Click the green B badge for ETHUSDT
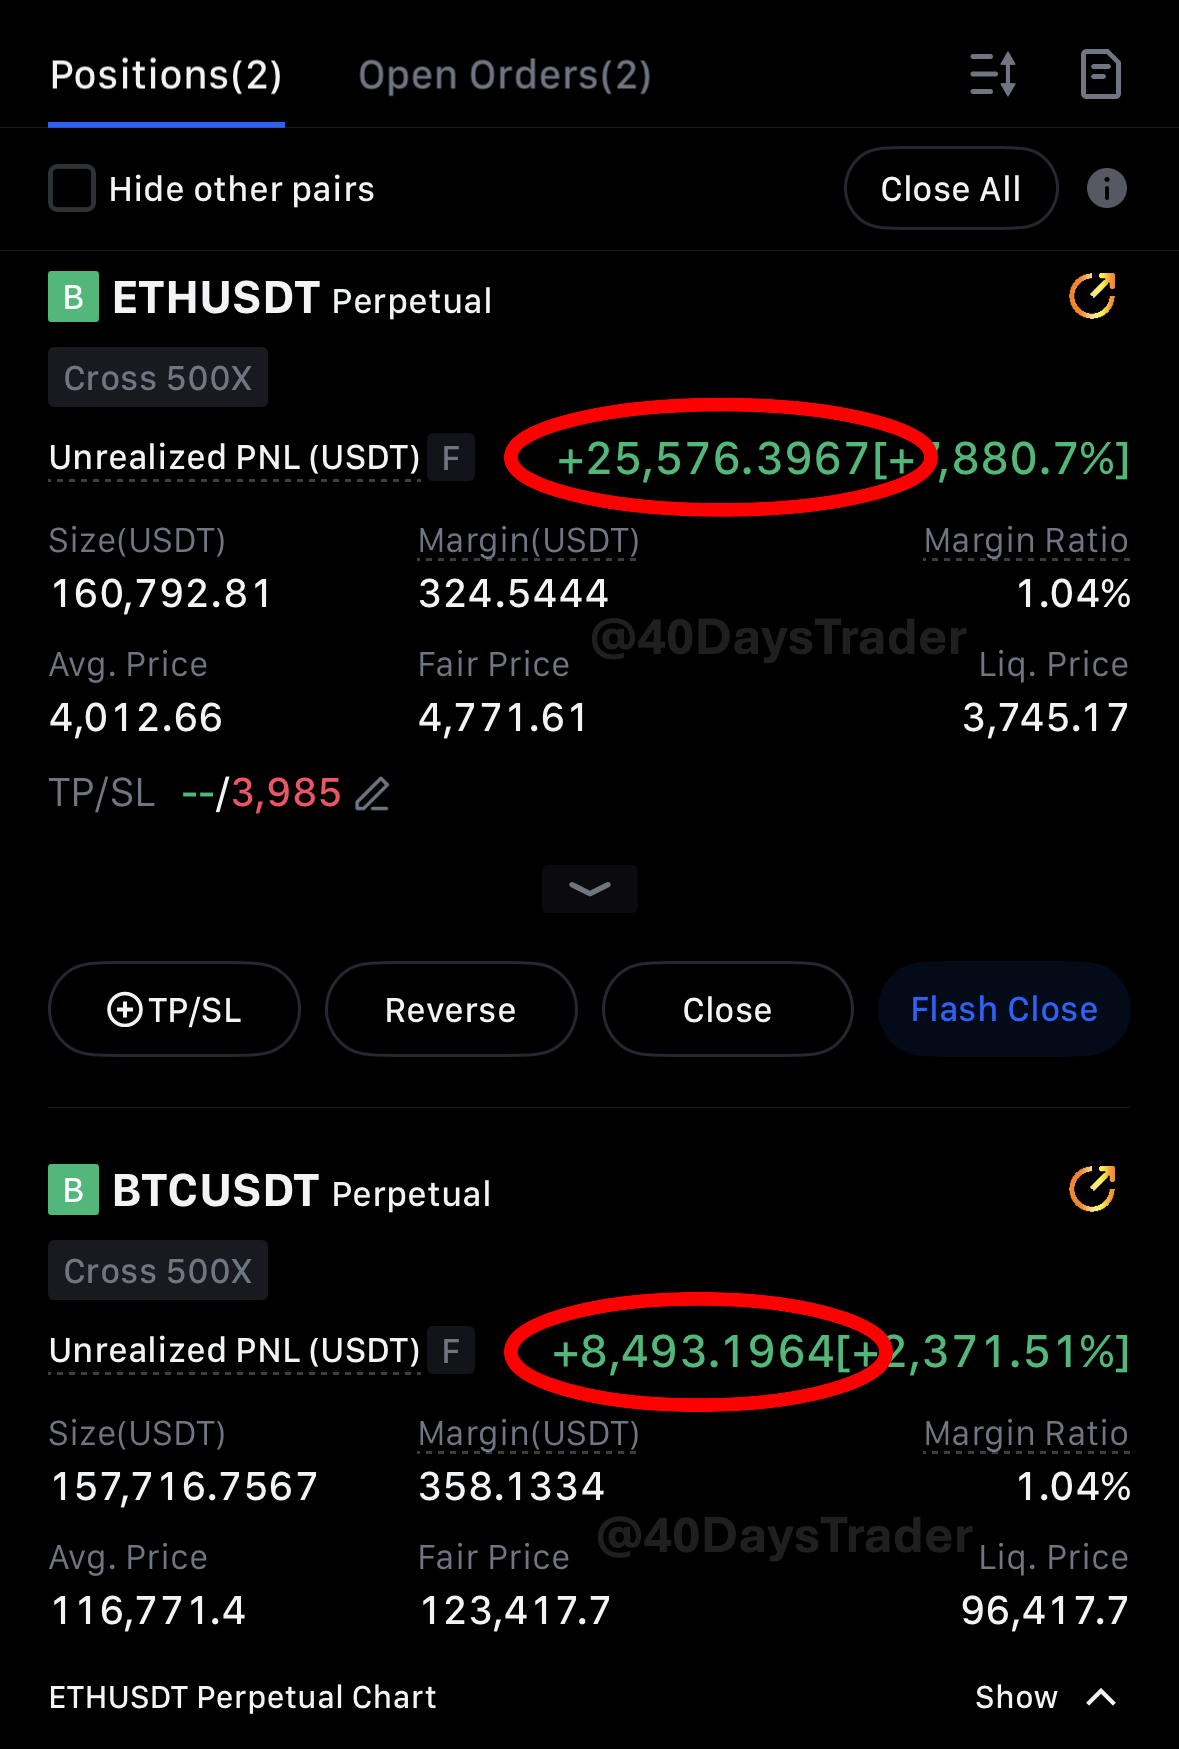This screenshot has height=1749, width=1179. 73,297
